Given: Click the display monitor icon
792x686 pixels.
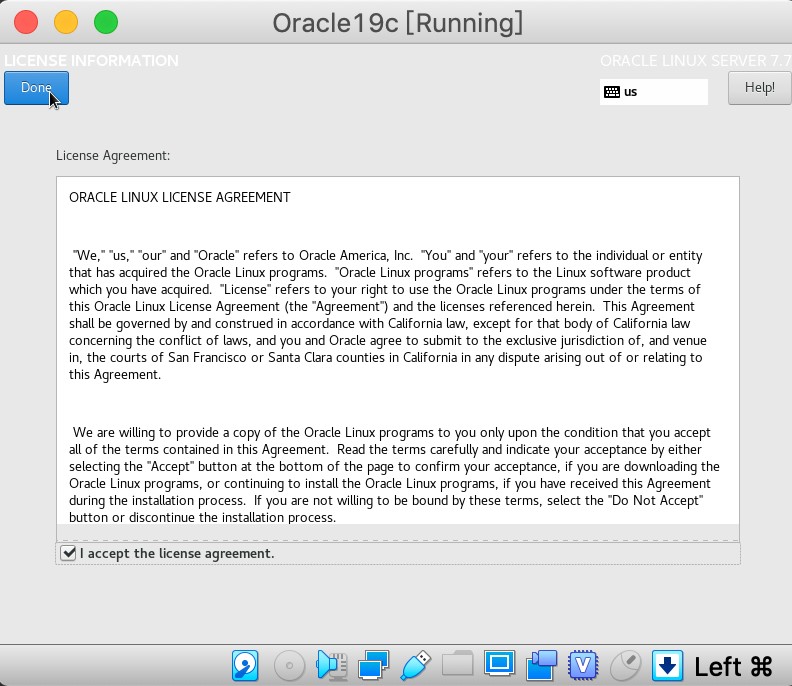Looking at the screenshot, I should [500, 663].
